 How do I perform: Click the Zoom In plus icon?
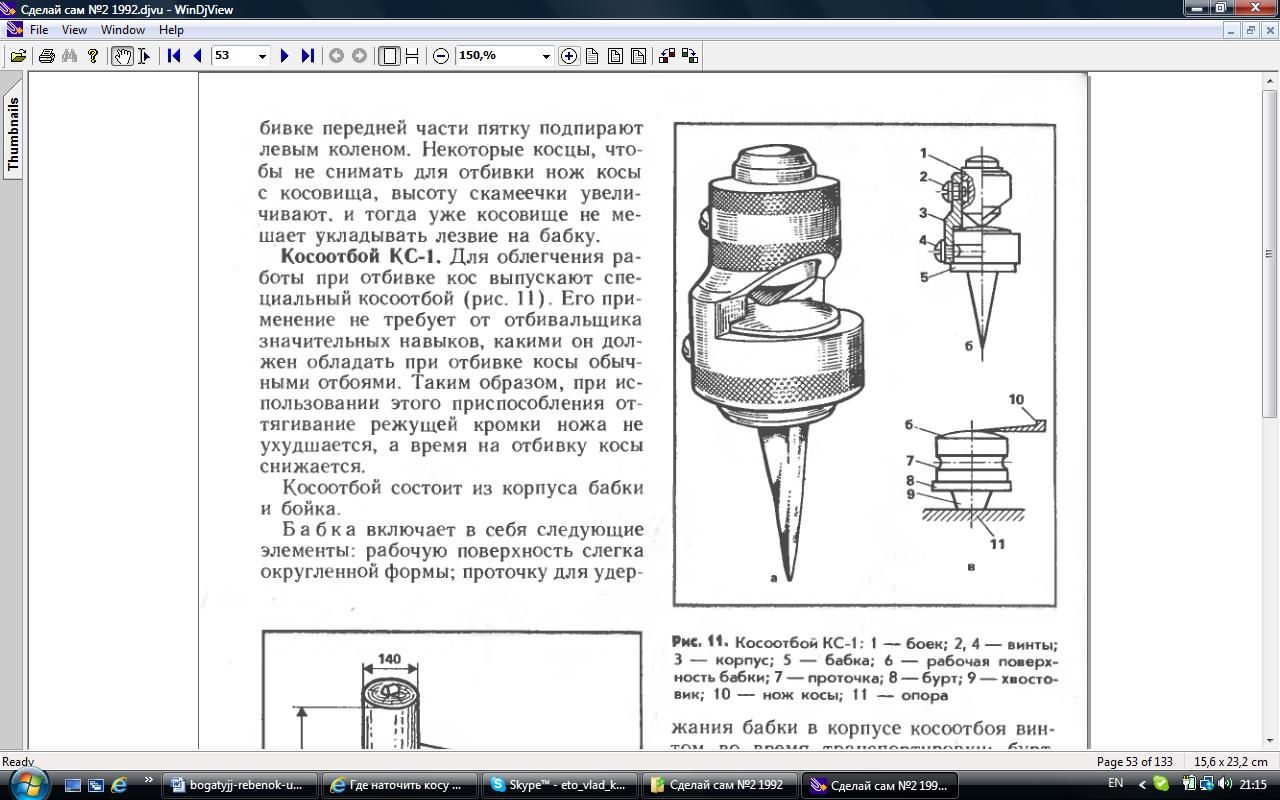[568, 56]
